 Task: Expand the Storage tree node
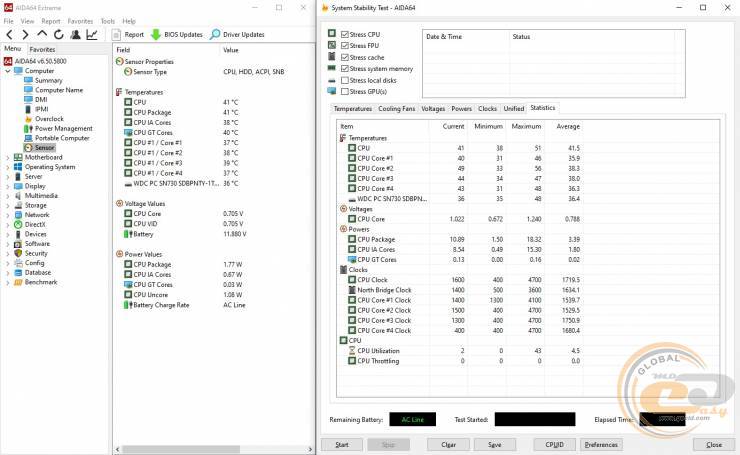tap(8, 205)
